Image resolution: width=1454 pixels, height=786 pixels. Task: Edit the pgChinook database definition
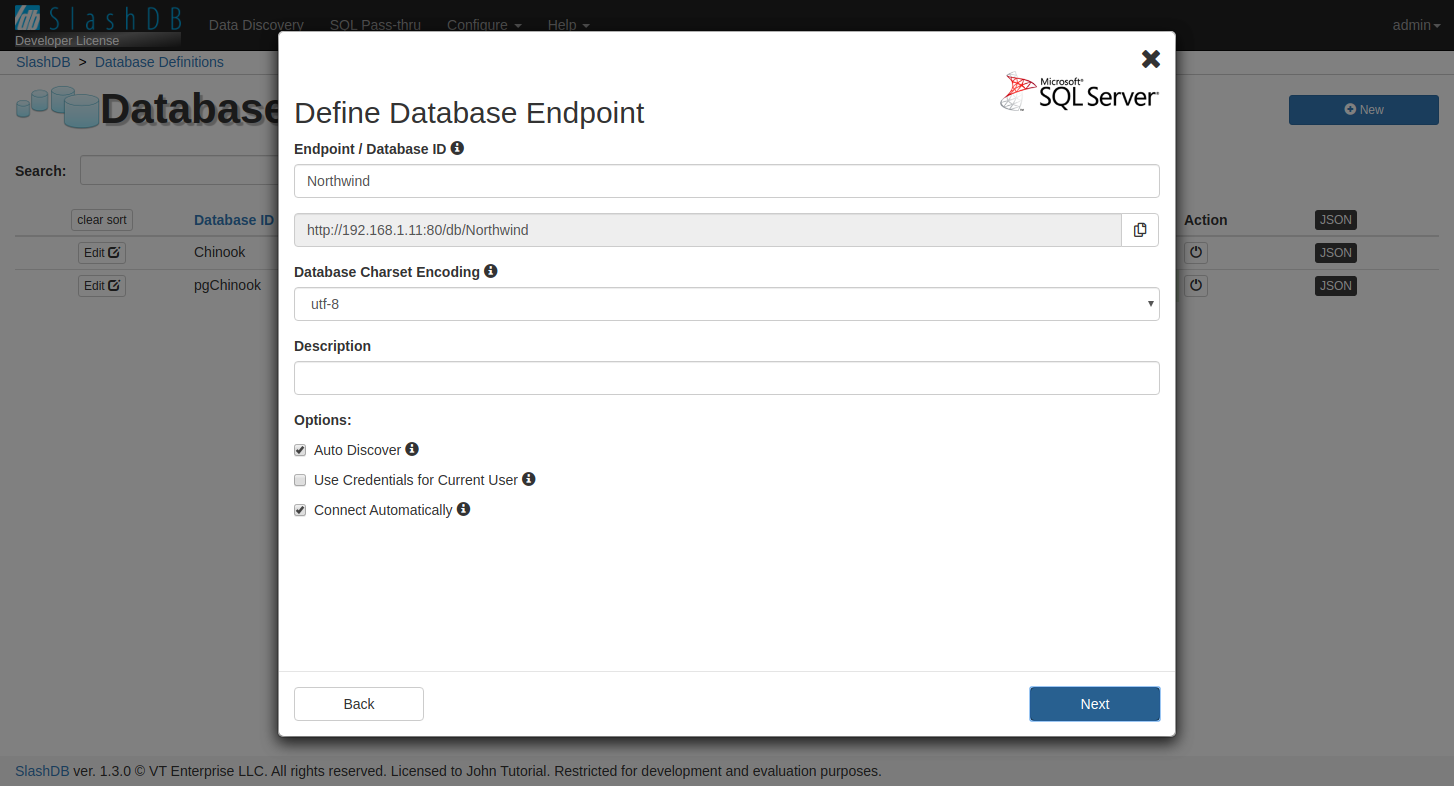point(102,286)
